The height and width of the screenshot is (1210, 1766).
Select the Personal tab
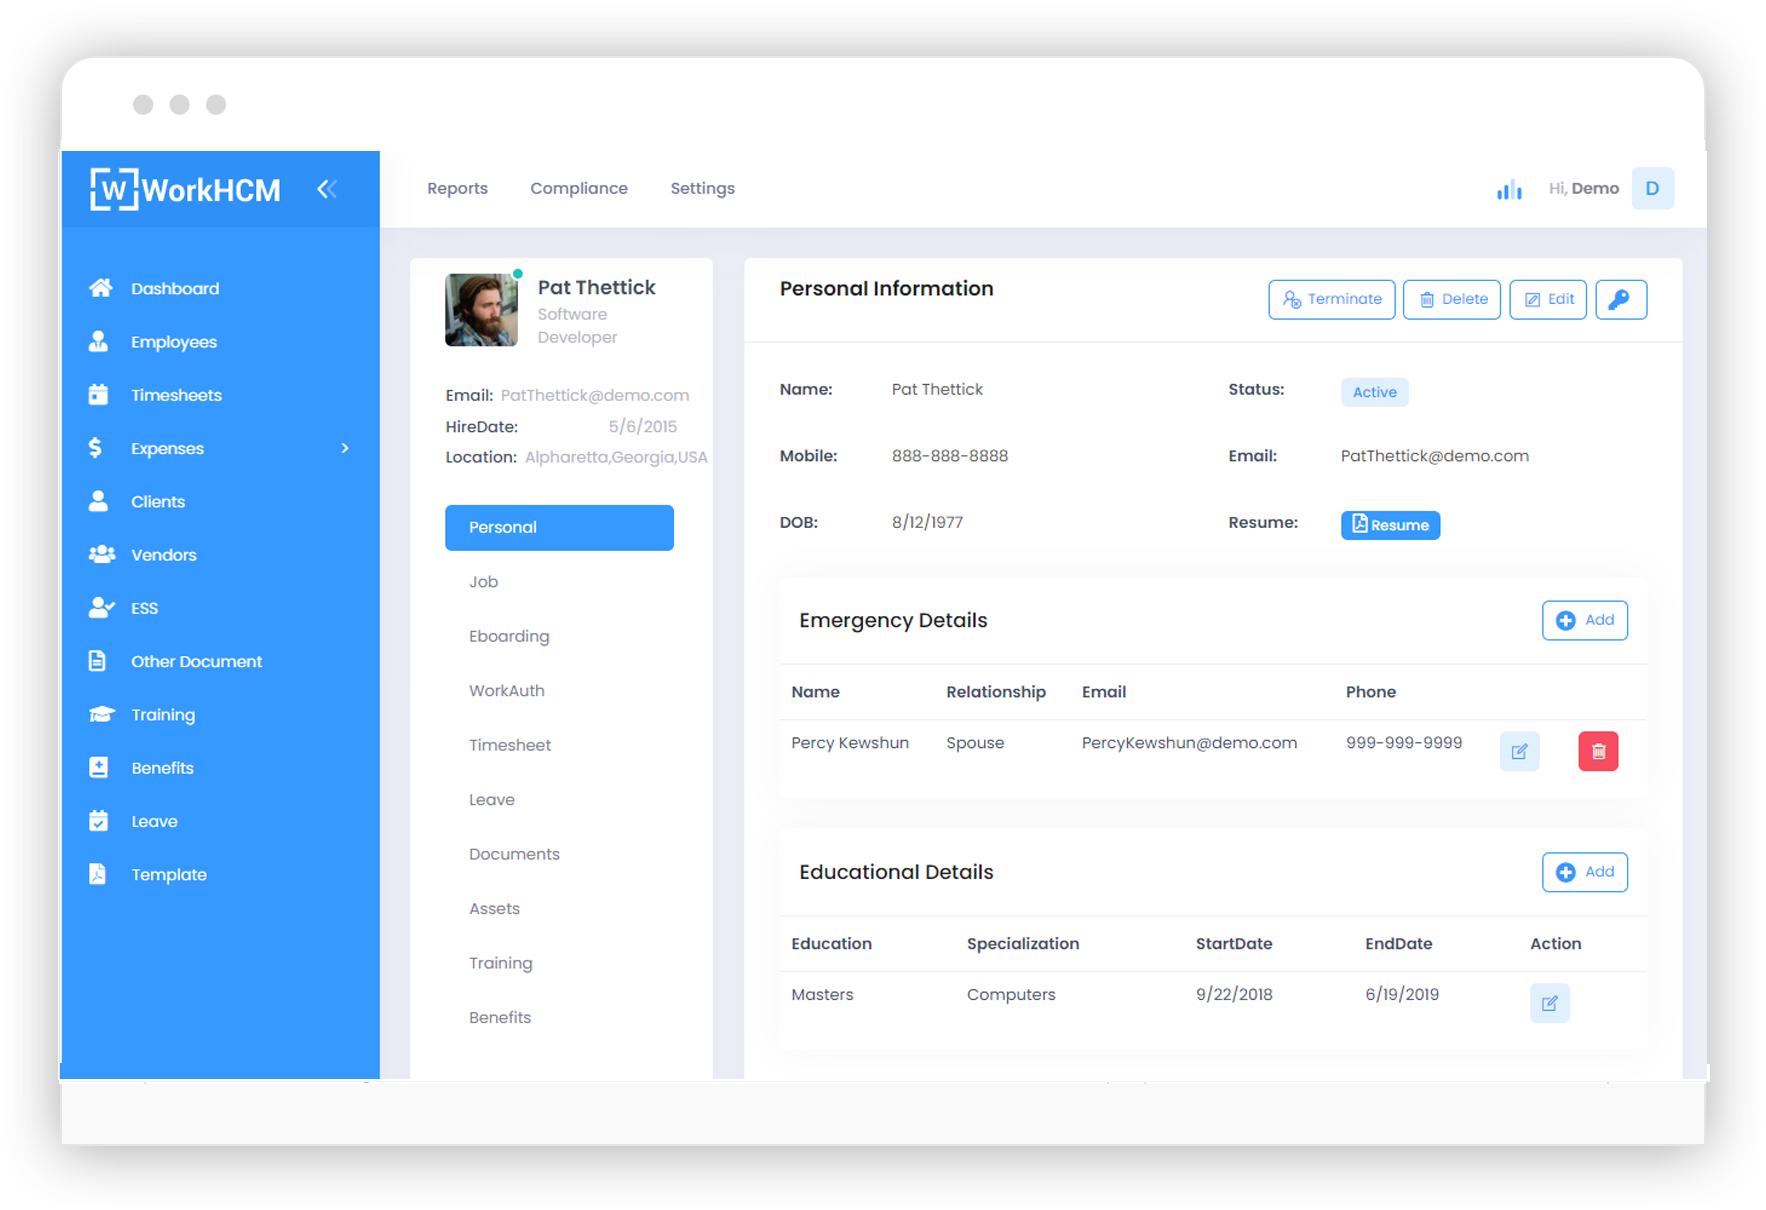(x=559, y=527)
